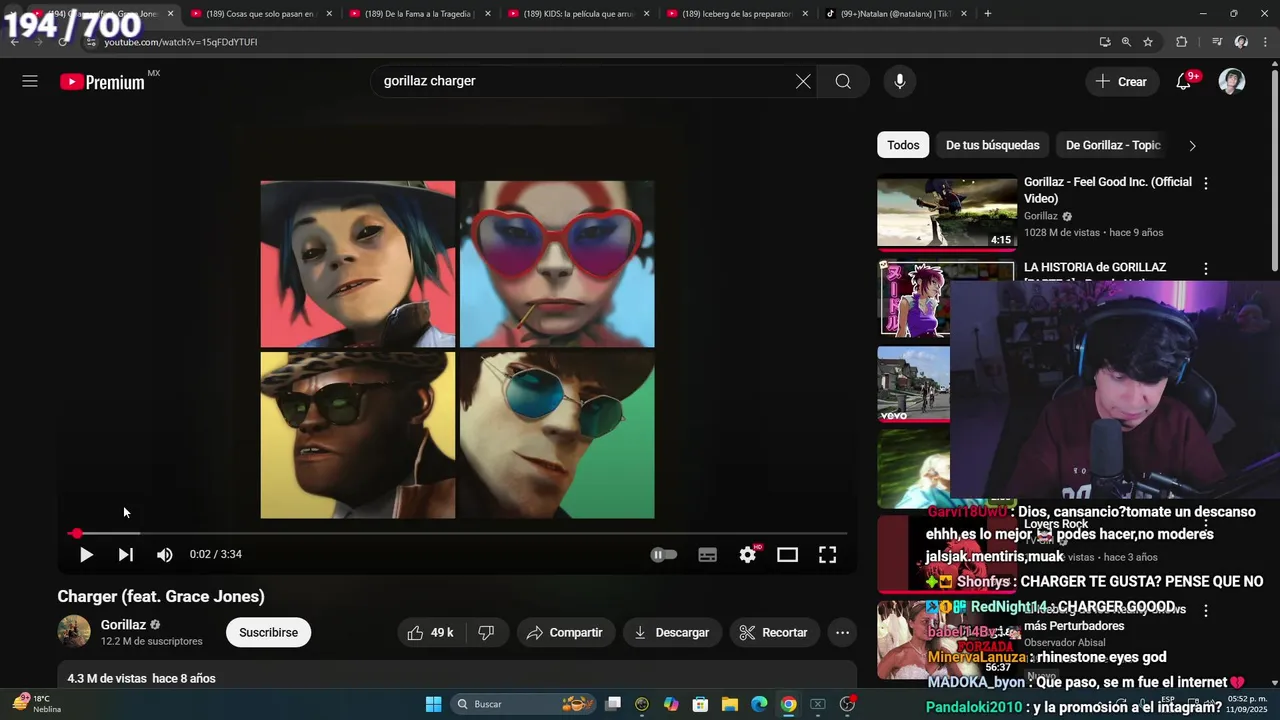The width and height of the screenshot is (1280, 720).
Task: Select De tus búsquedas chip
Action: point(992,145)
